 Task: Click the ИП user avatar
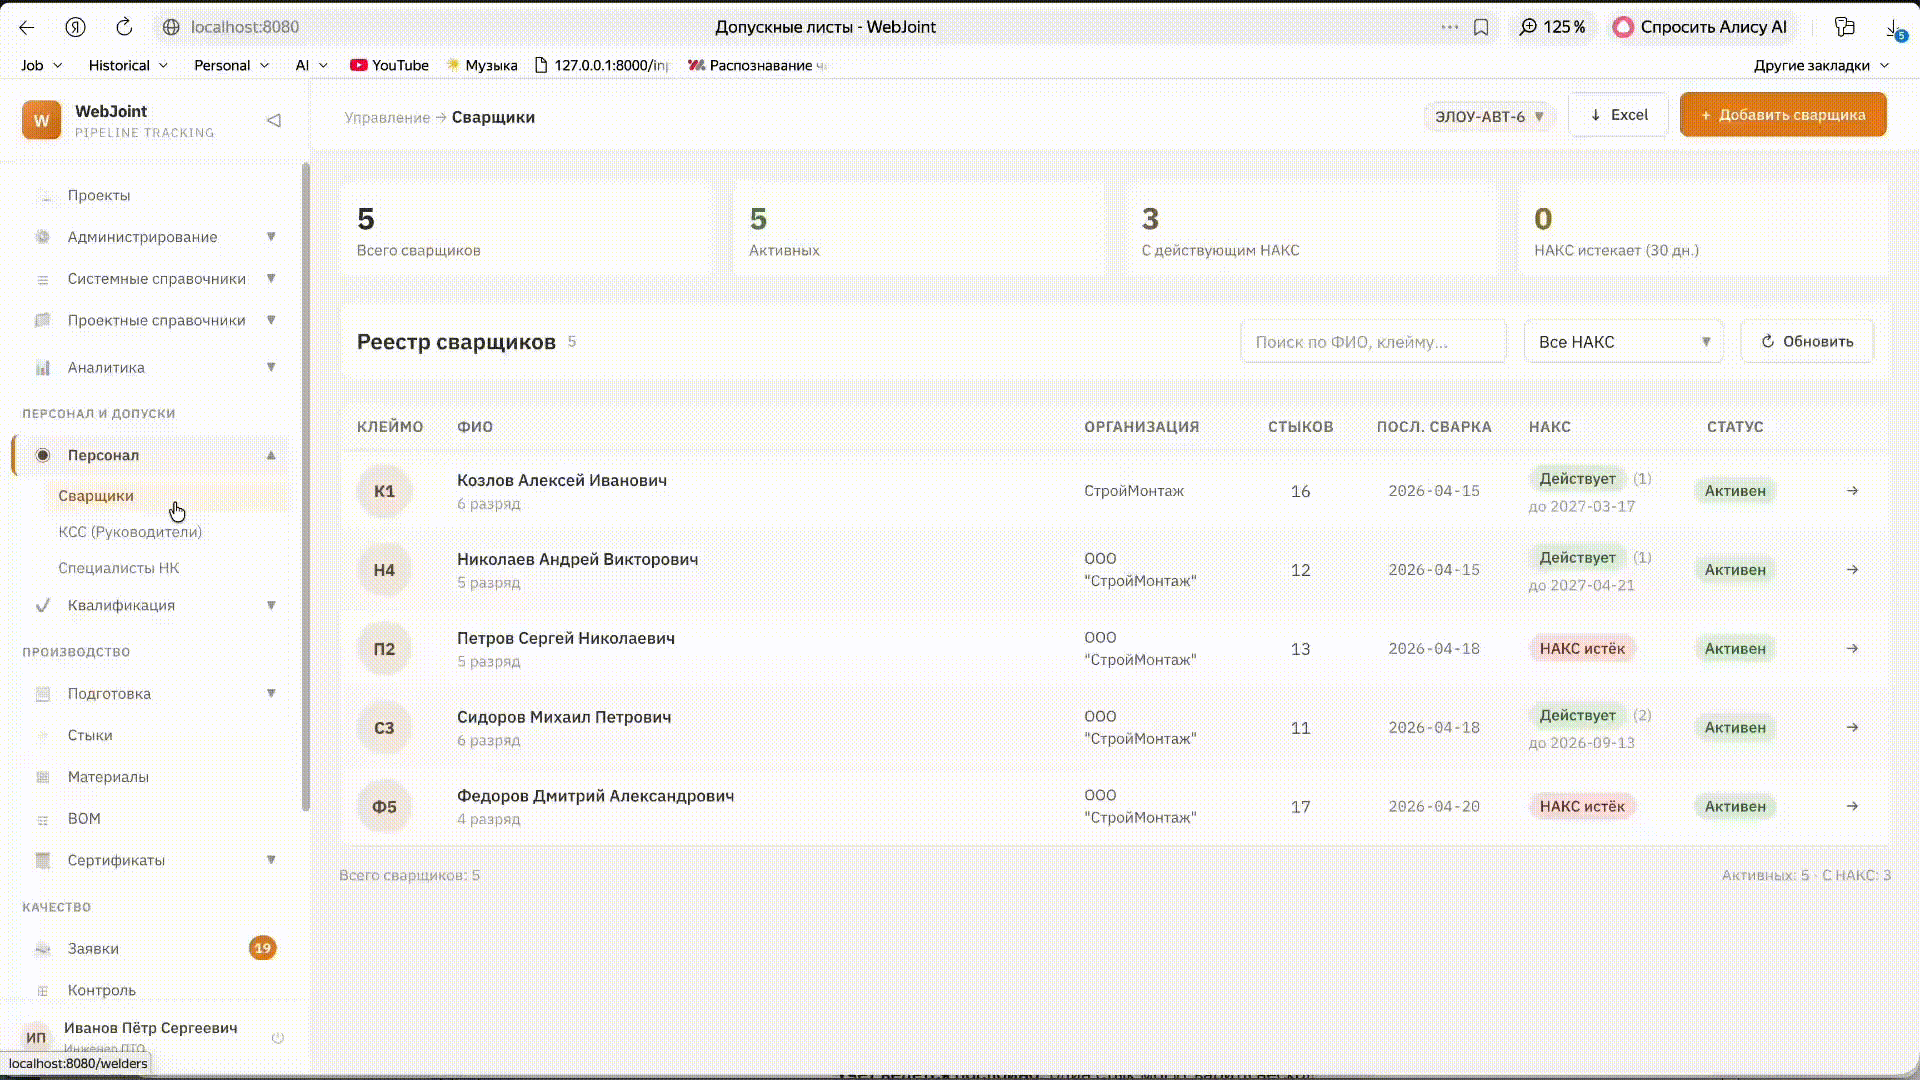click(x=36, y=1037)
